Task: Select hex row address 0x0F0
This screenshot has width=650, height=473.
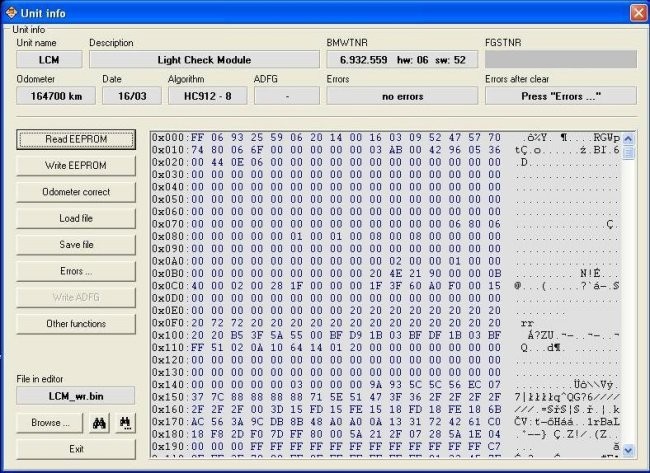Action: coord(170,323)
